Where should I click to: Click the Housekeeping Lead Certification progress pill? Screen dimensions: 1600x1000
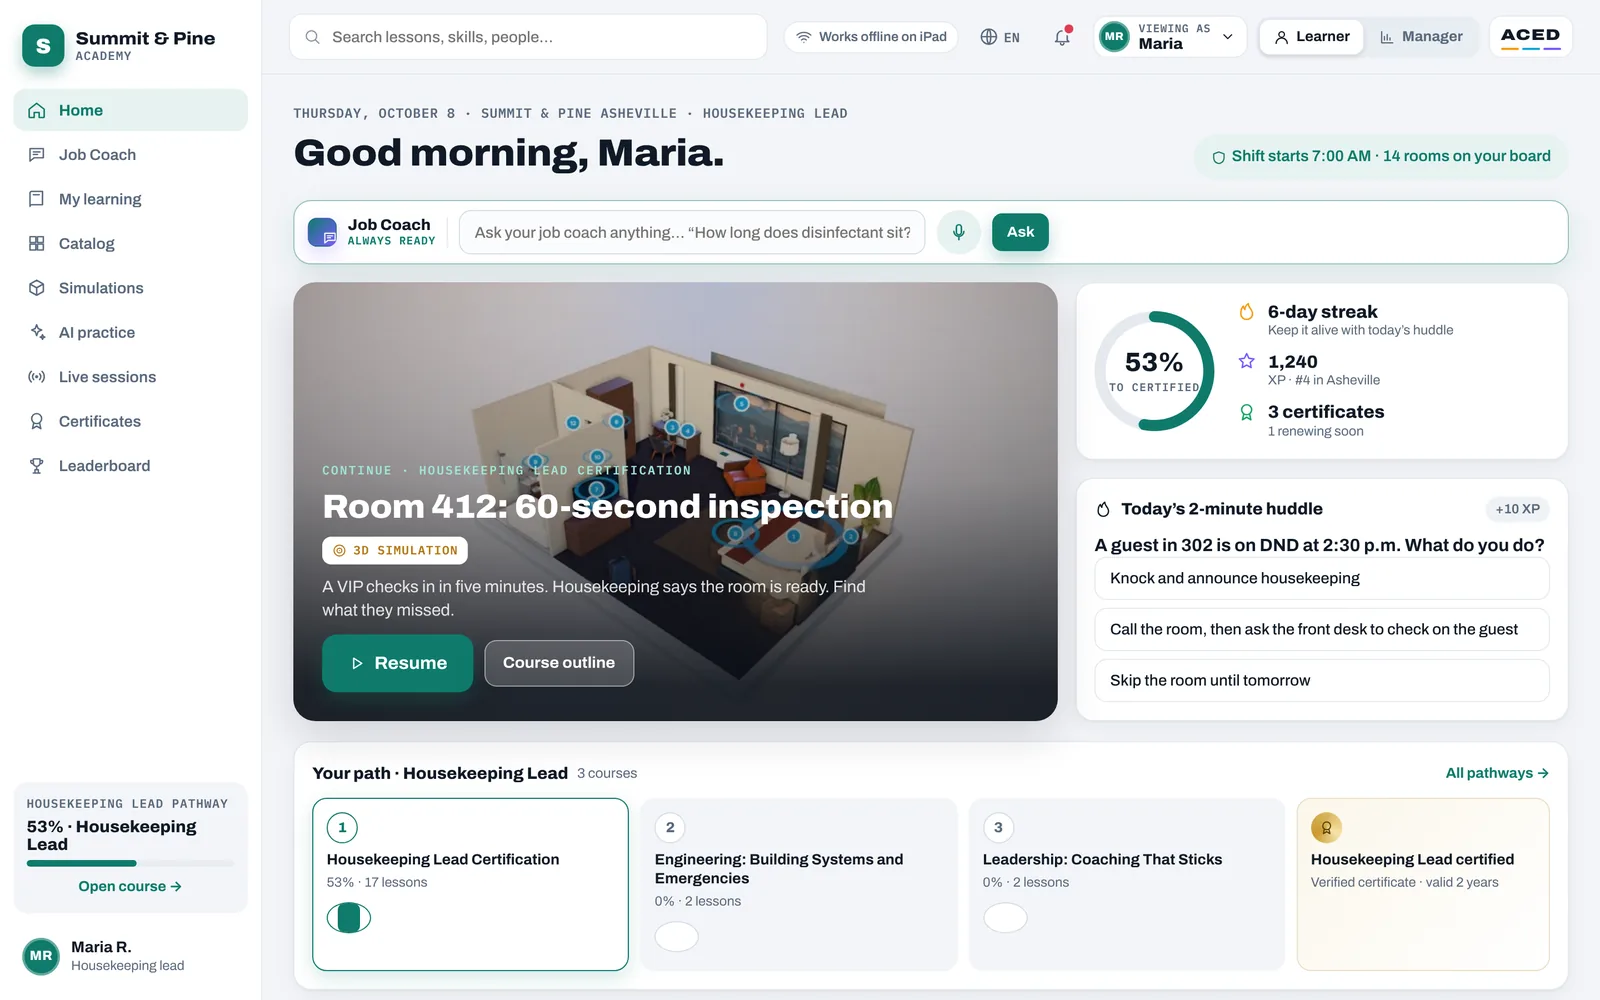(349, 917)
